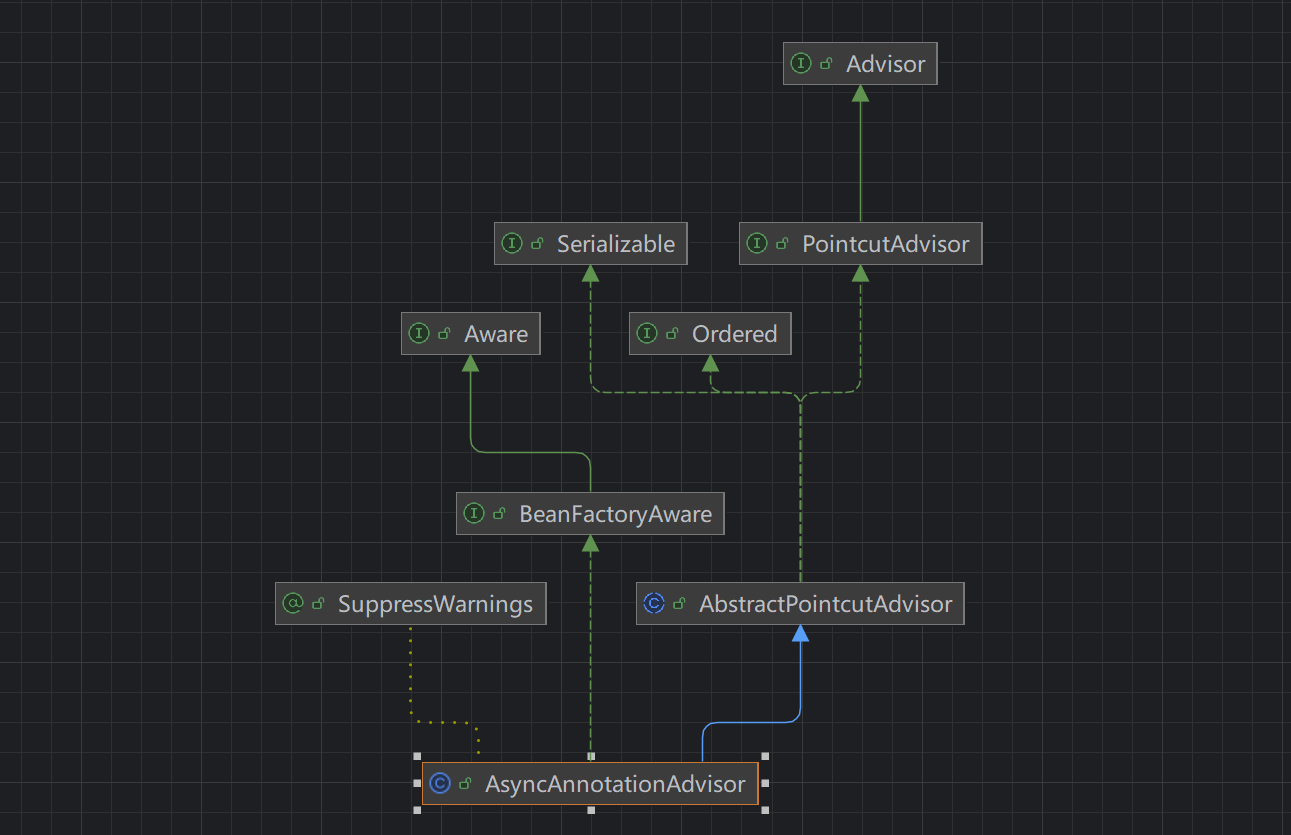Click the lock icon next to PointcutAdvisor
The image size is (1291, 835).
click(782, 244)
